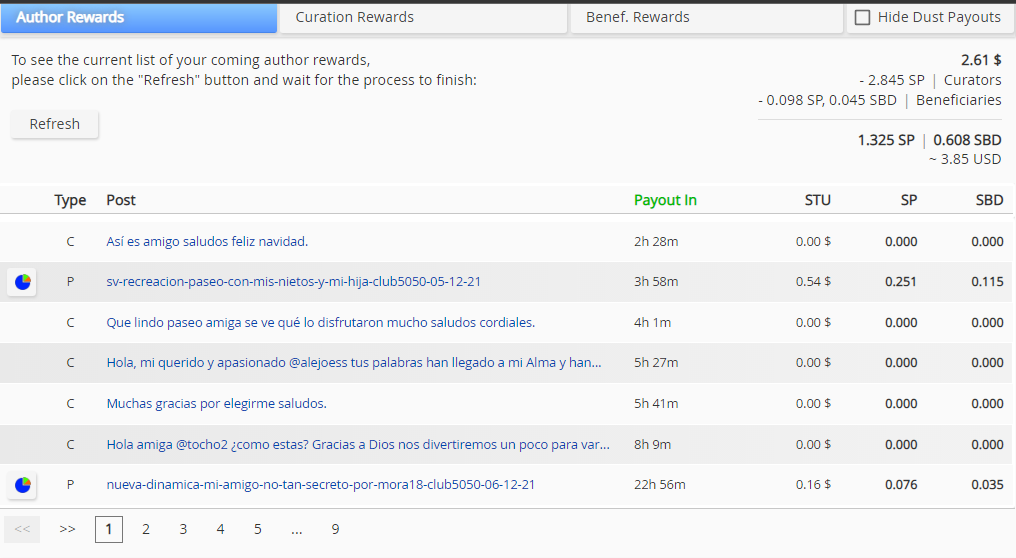This screenshot has height=558, width=1016.
Task: Click the 'Post' column header
Action: 121,200
